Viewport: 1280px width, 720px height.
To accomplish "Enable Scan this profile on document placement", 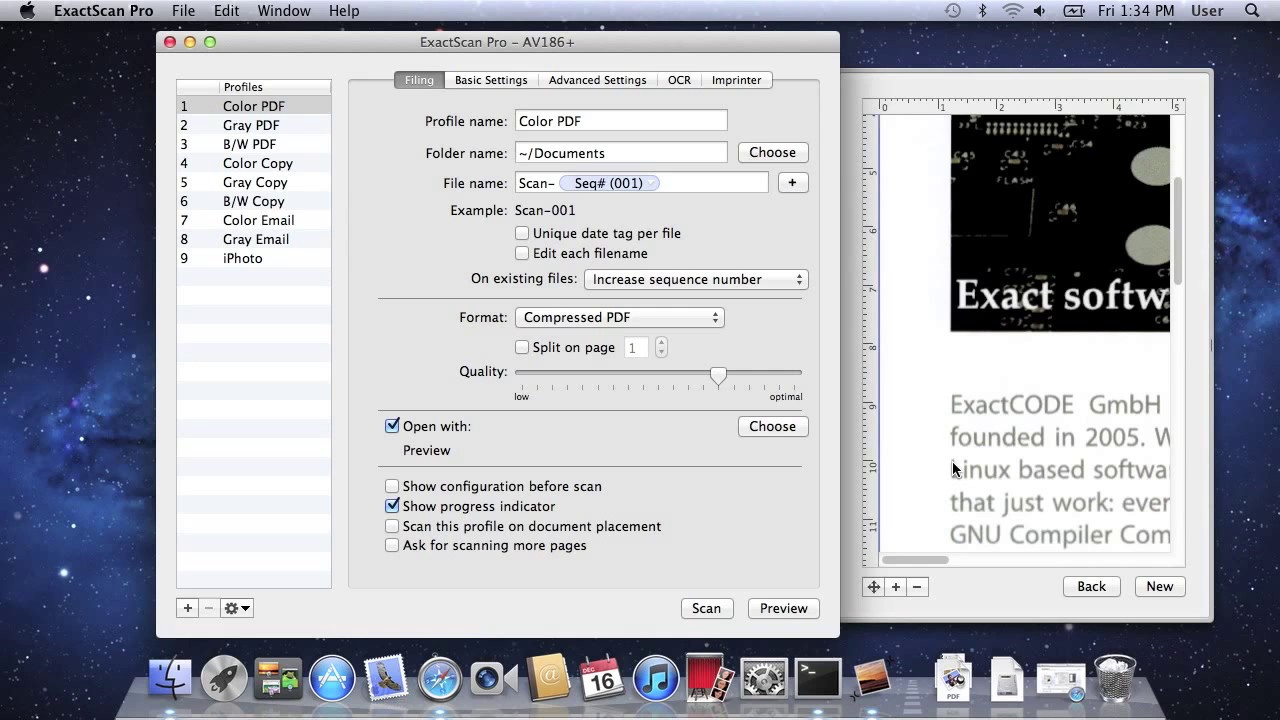I will (x=392, y=526).
